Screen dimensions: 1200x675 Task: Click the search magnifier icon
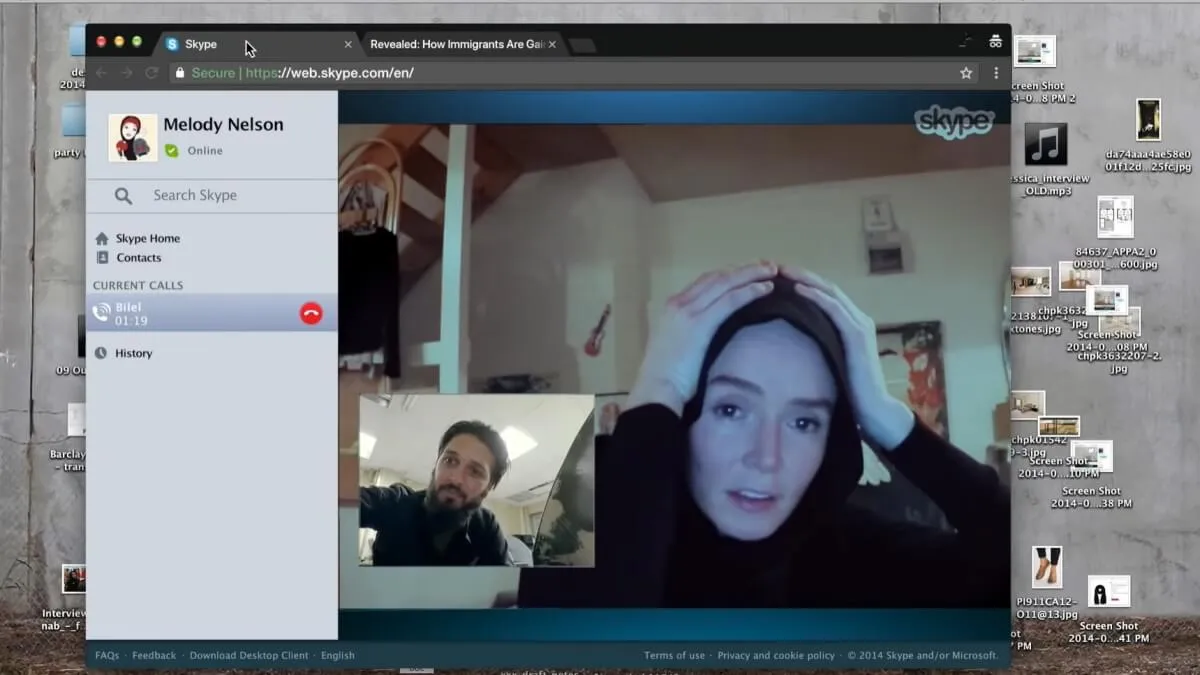pyautogui.click(x=123, y=196)
